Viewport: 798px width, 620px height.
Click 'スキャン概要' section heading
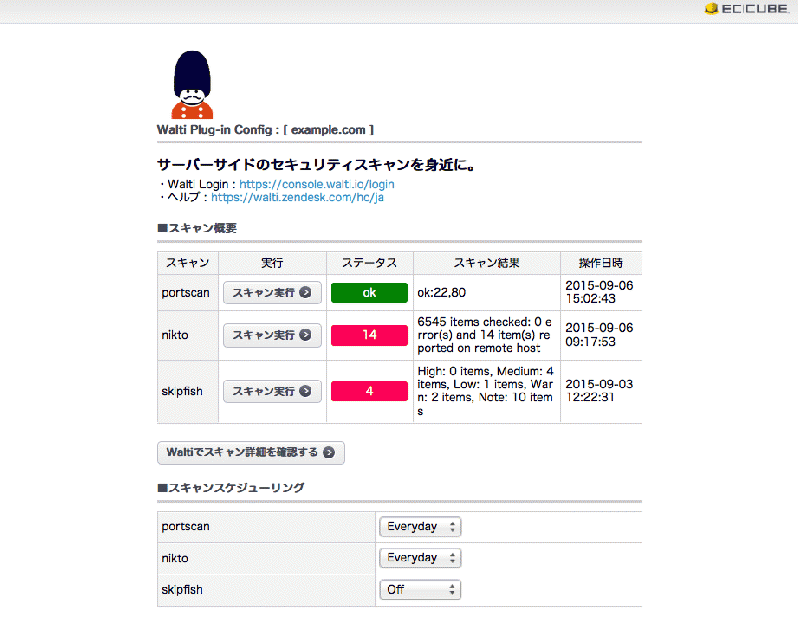click(x=197, y=228)
